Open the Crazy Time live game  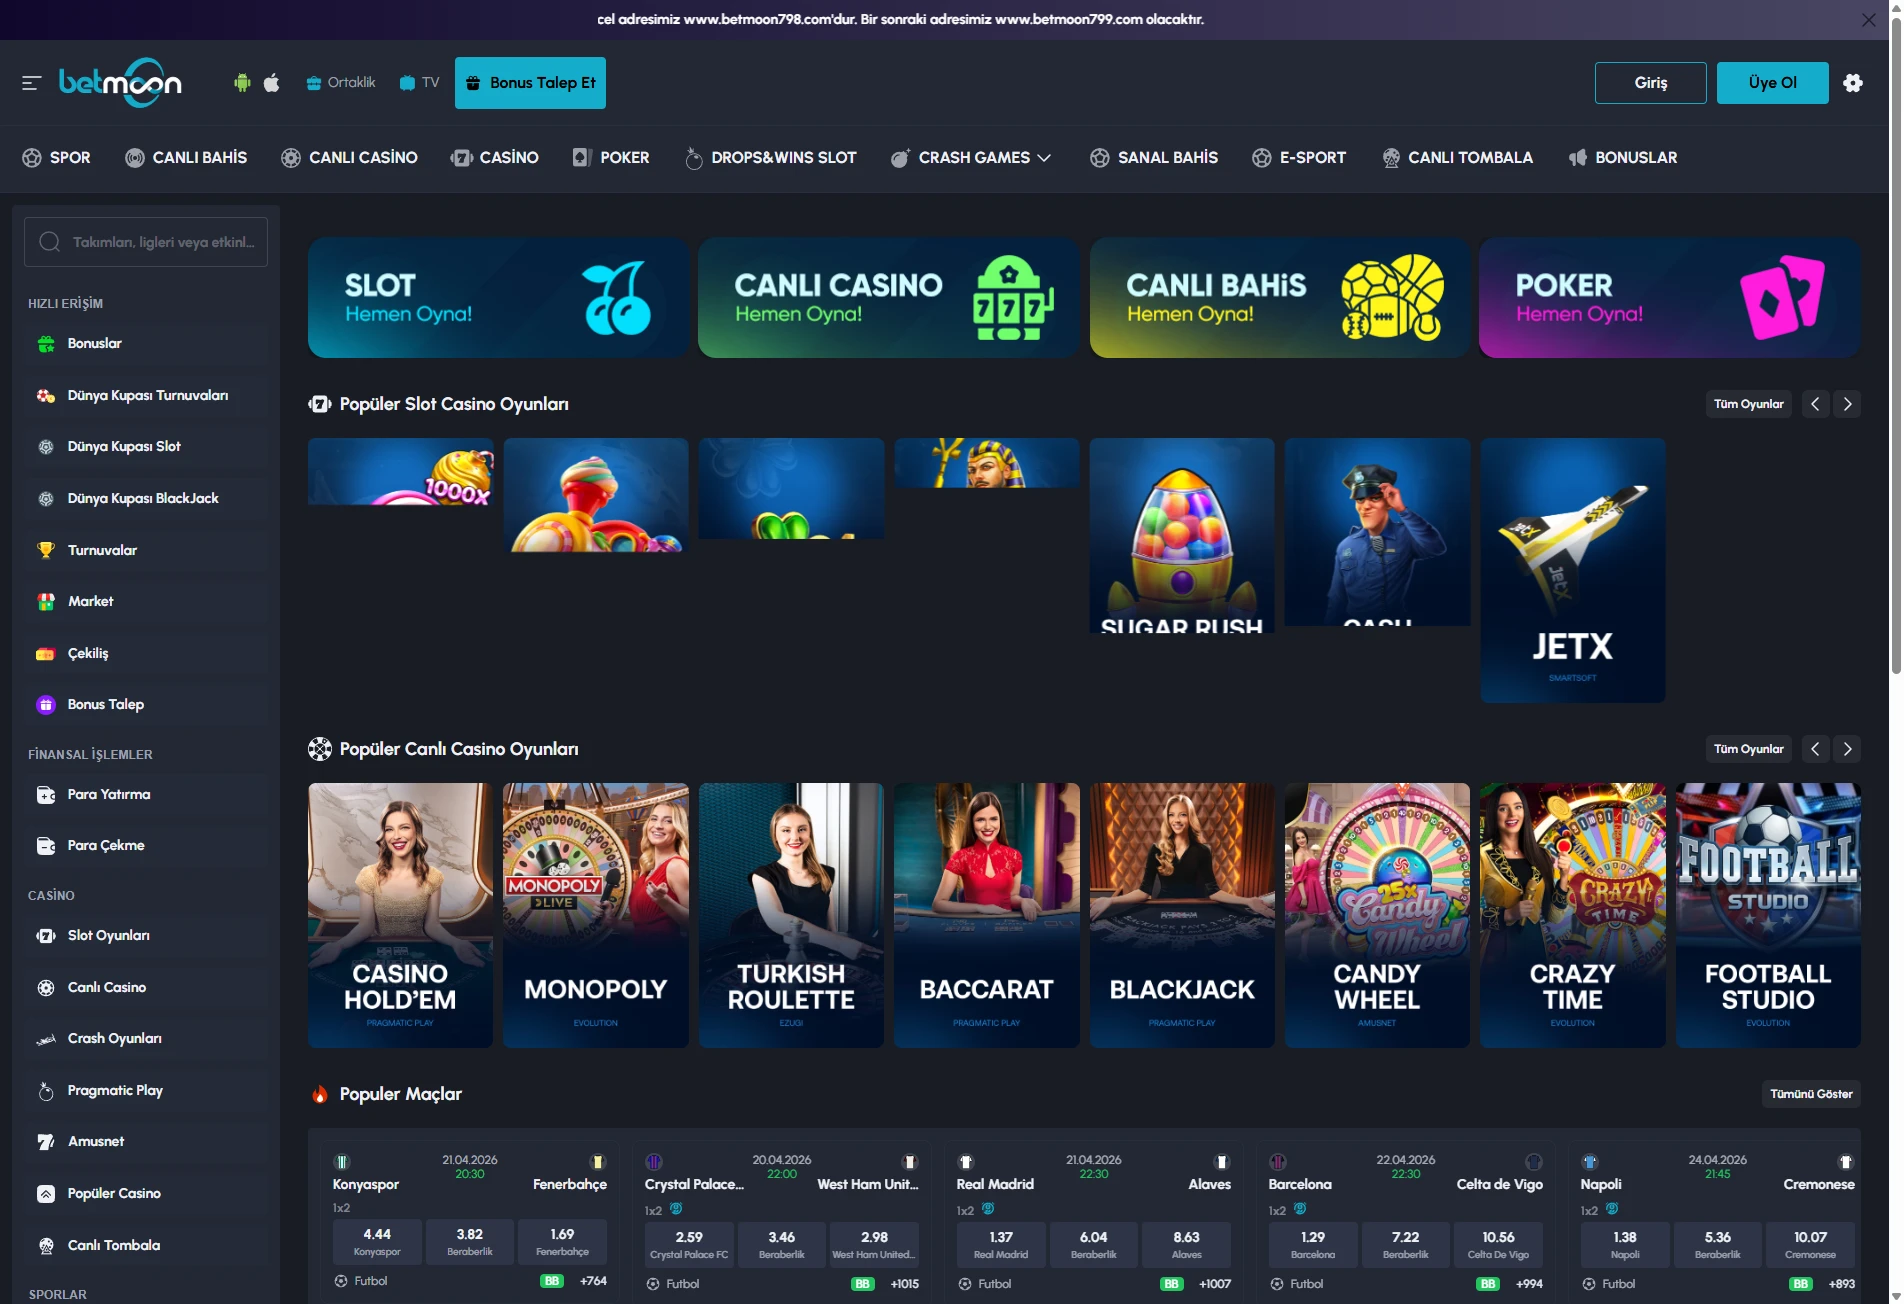pyautogui.click(x=1572, y=915)
